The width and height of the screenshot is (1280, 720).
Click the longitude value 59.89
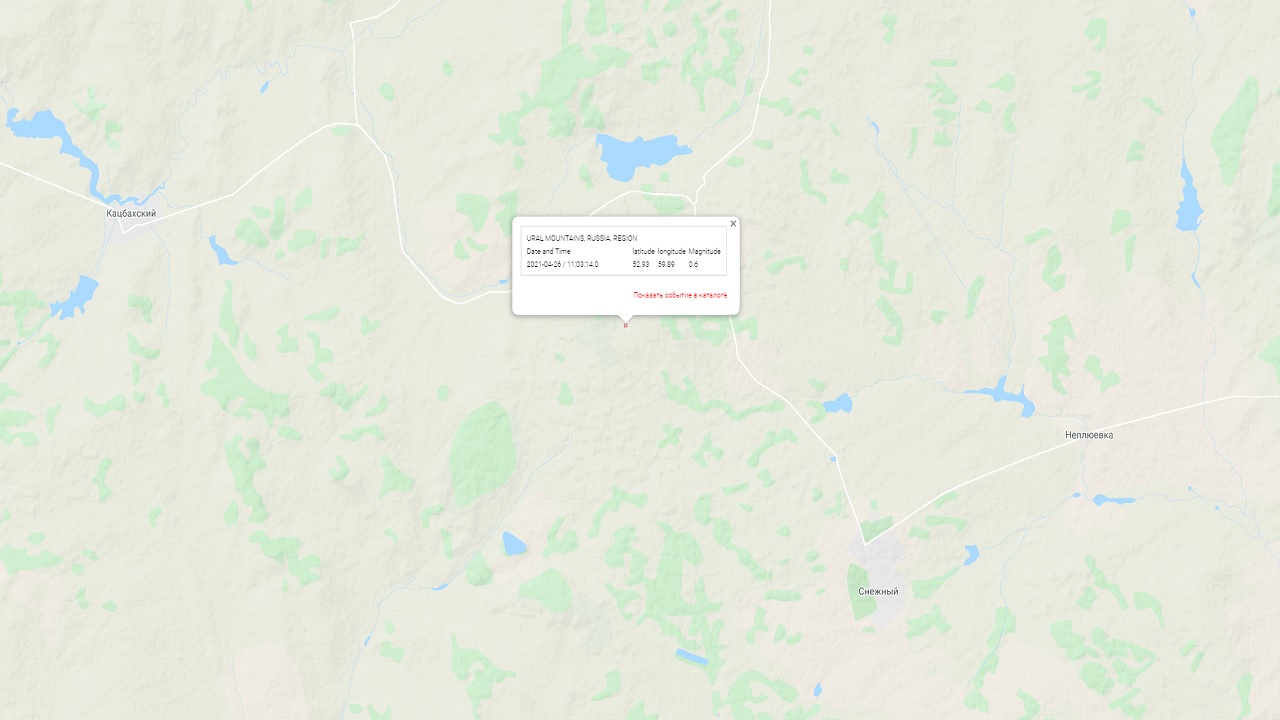pyautogui.click(x=666, y=264)
